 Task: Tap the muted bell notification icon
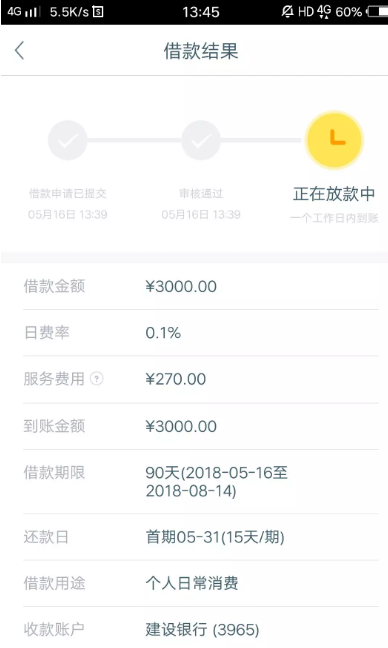[x=287, y=12]
